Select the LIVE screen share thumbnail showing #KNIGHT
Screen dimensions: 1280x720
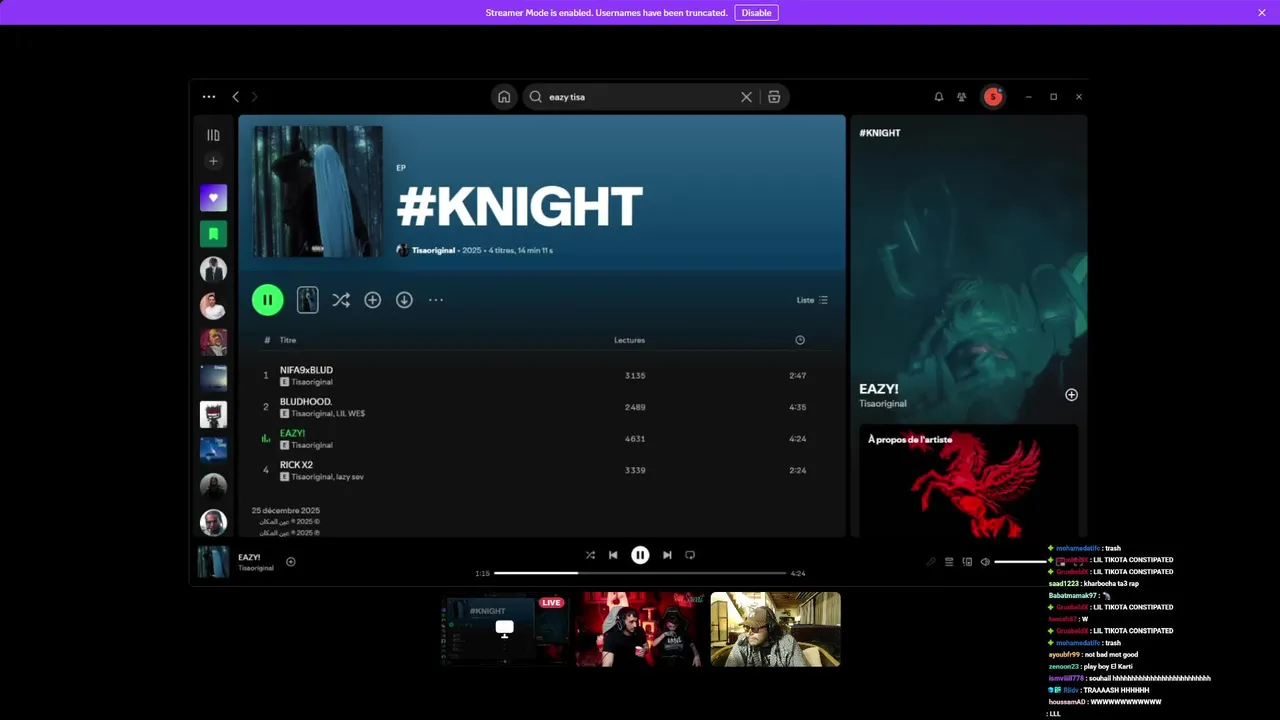point(505,629)
